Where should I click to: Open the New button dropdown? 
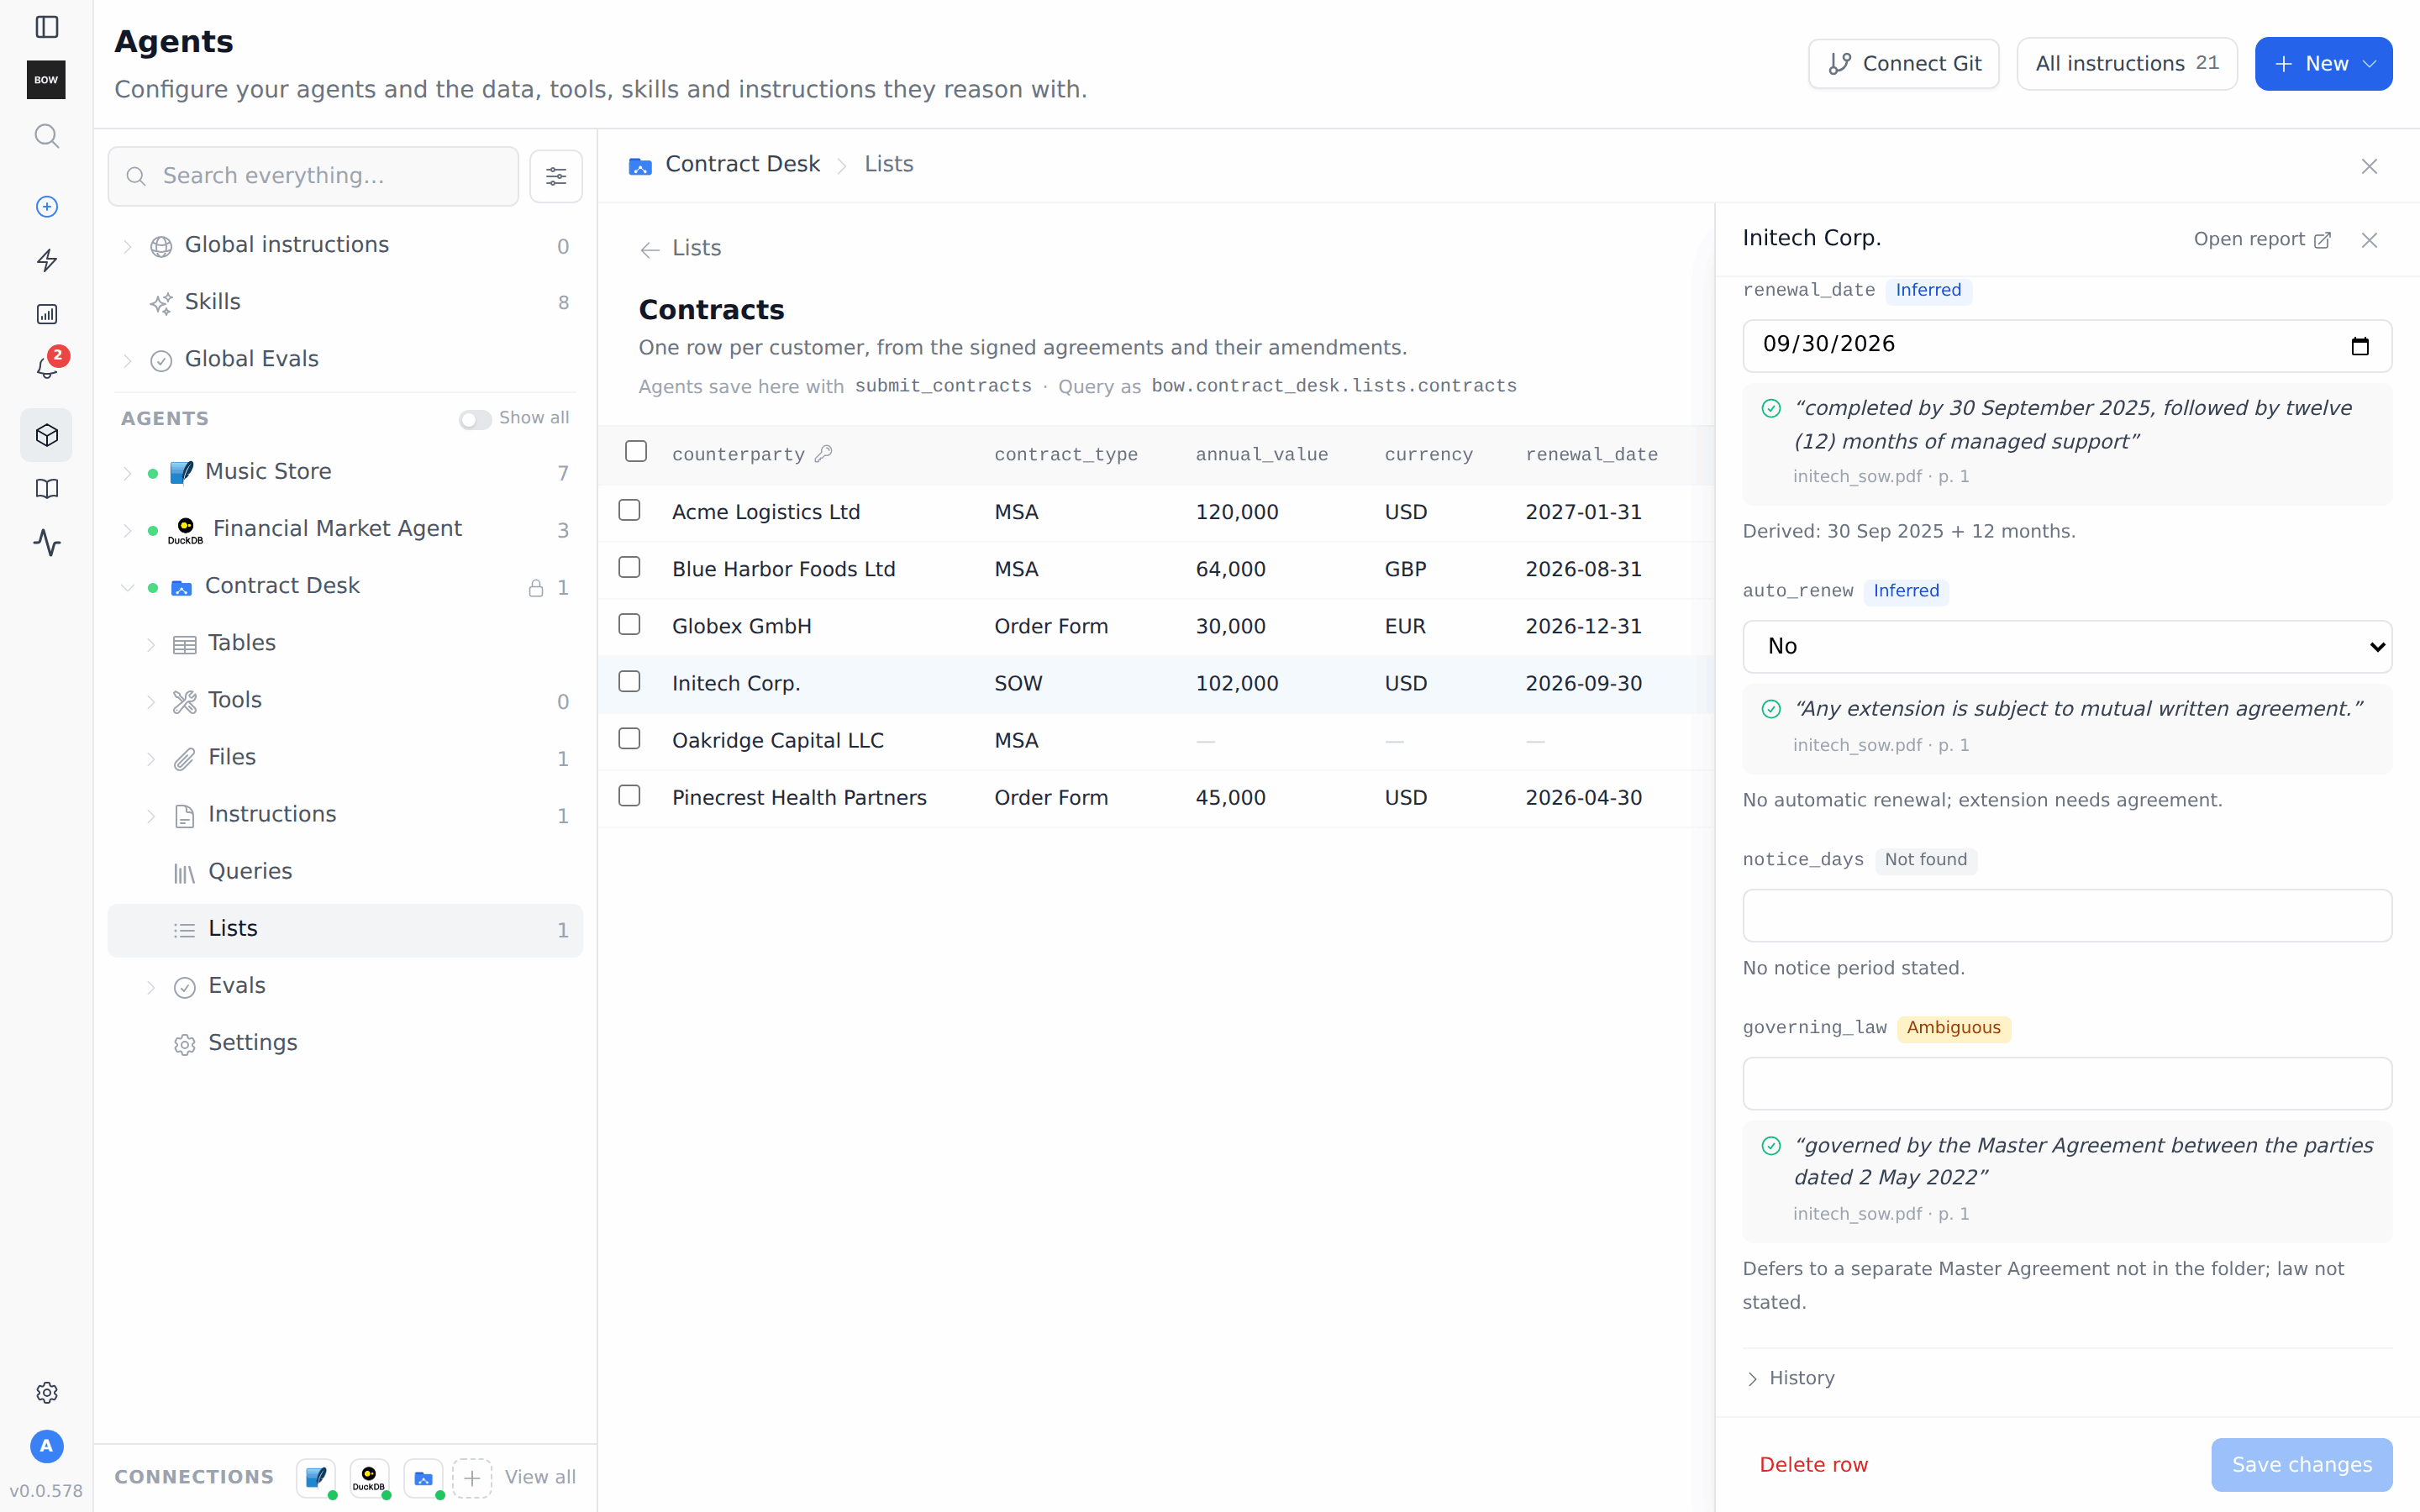tap(2323, 64)
